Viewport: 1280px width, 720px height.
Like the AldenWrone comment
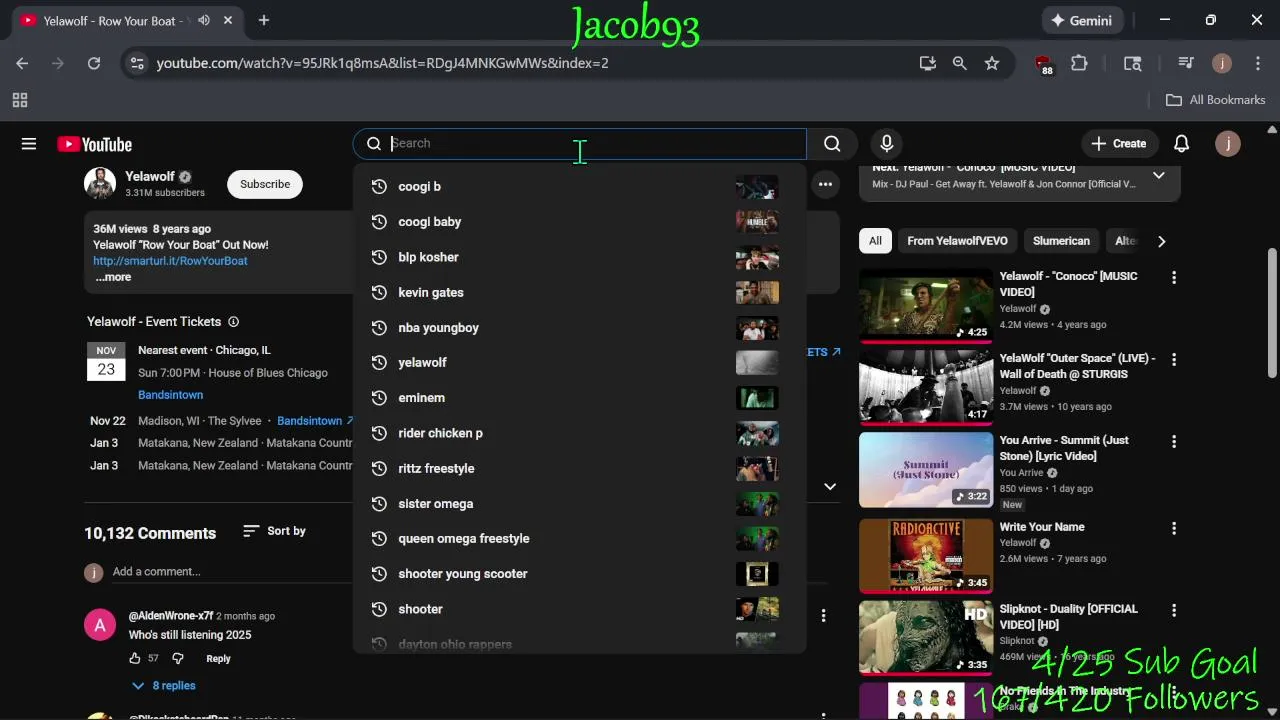[x=135, y=658]
